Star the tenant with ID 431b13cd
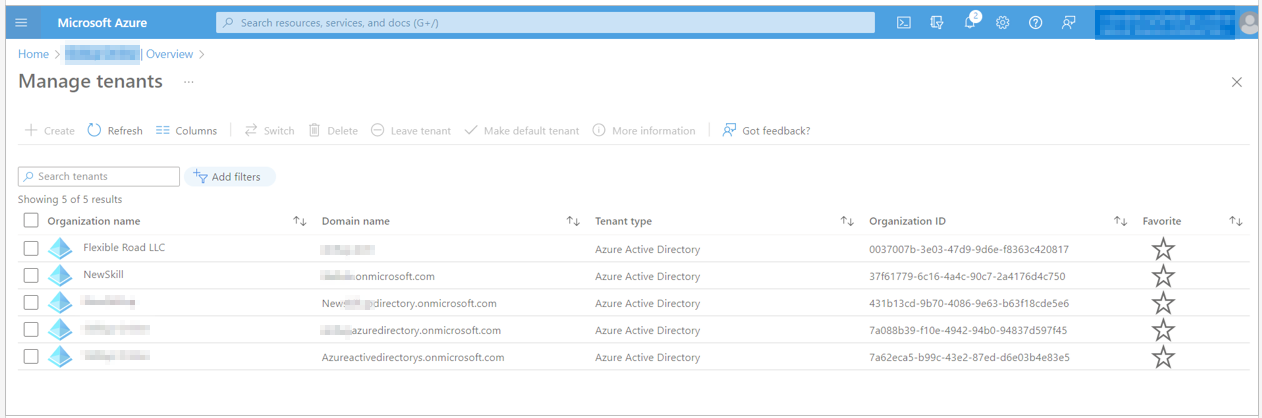The image size is (1262, 418). coord(1163,303)
